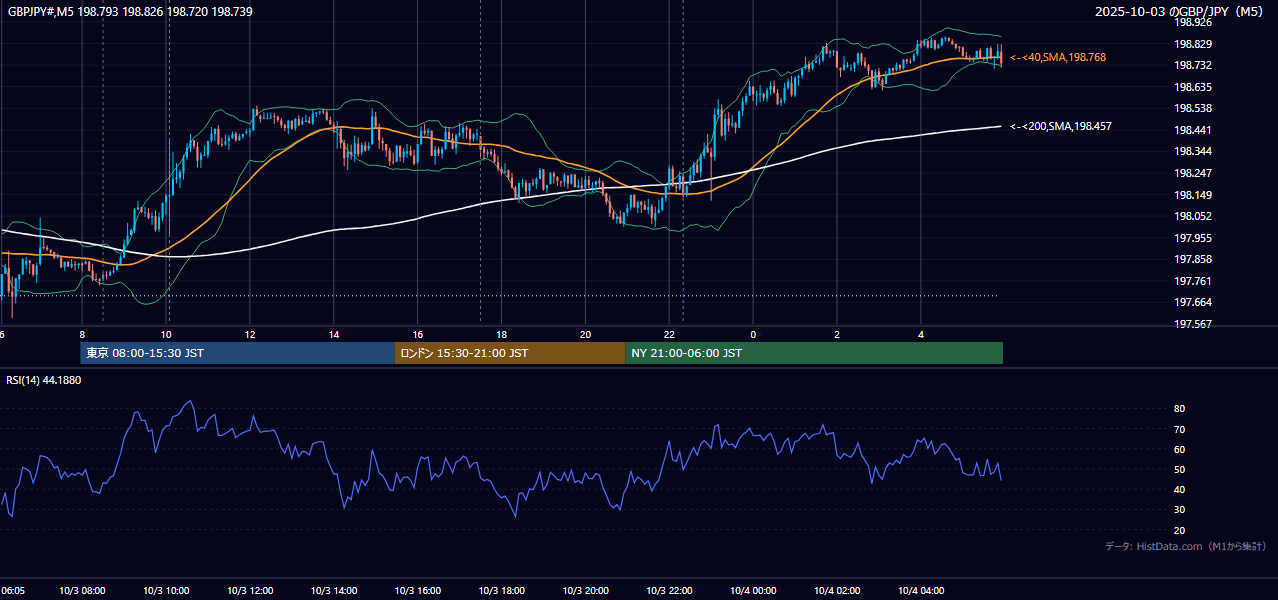The width and height of the screenshot is (1278, 600).
Task: Select the RSI(14) 44.1880 indicator label
Action: click(44, 380)
